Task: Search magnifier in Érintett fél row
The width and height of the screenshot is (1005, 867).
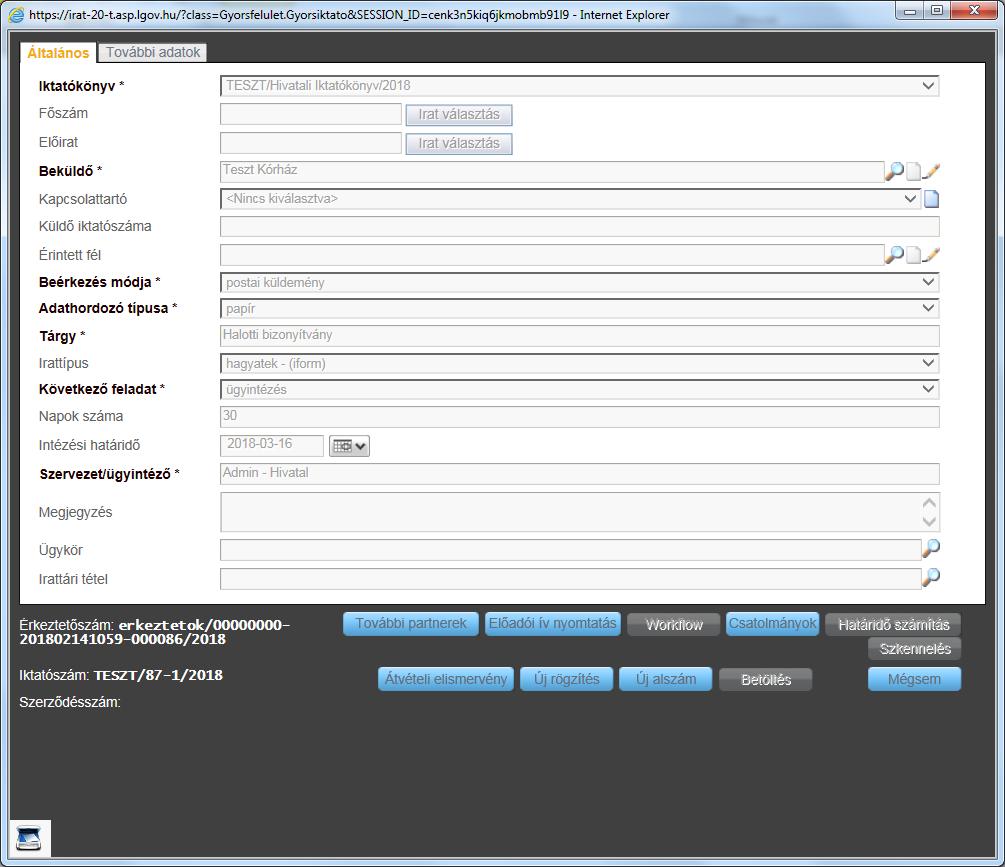Action: (894, 254)
